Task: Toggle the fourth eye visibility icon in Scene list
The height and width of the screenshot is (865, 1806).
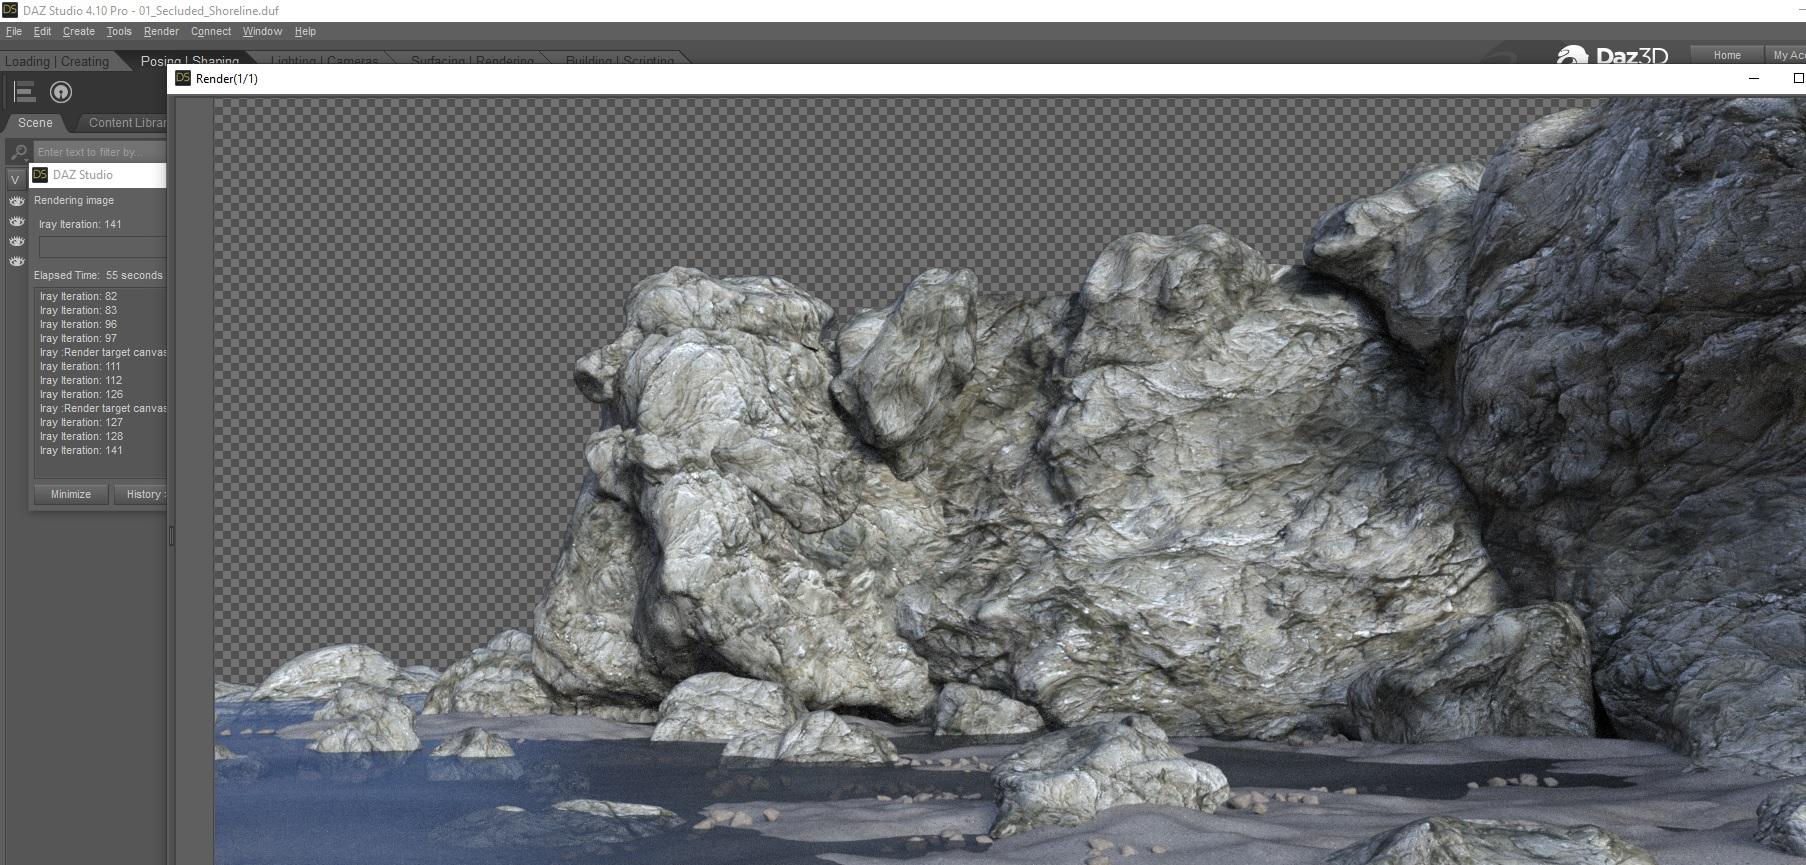Action: click(17, 261)
